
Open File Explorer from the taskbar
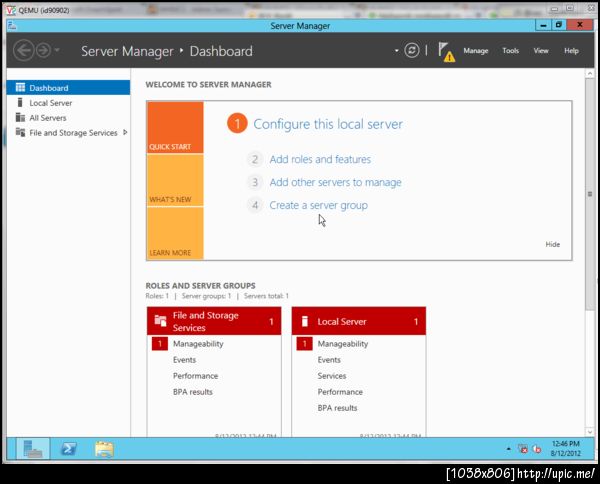pos(104,449)
